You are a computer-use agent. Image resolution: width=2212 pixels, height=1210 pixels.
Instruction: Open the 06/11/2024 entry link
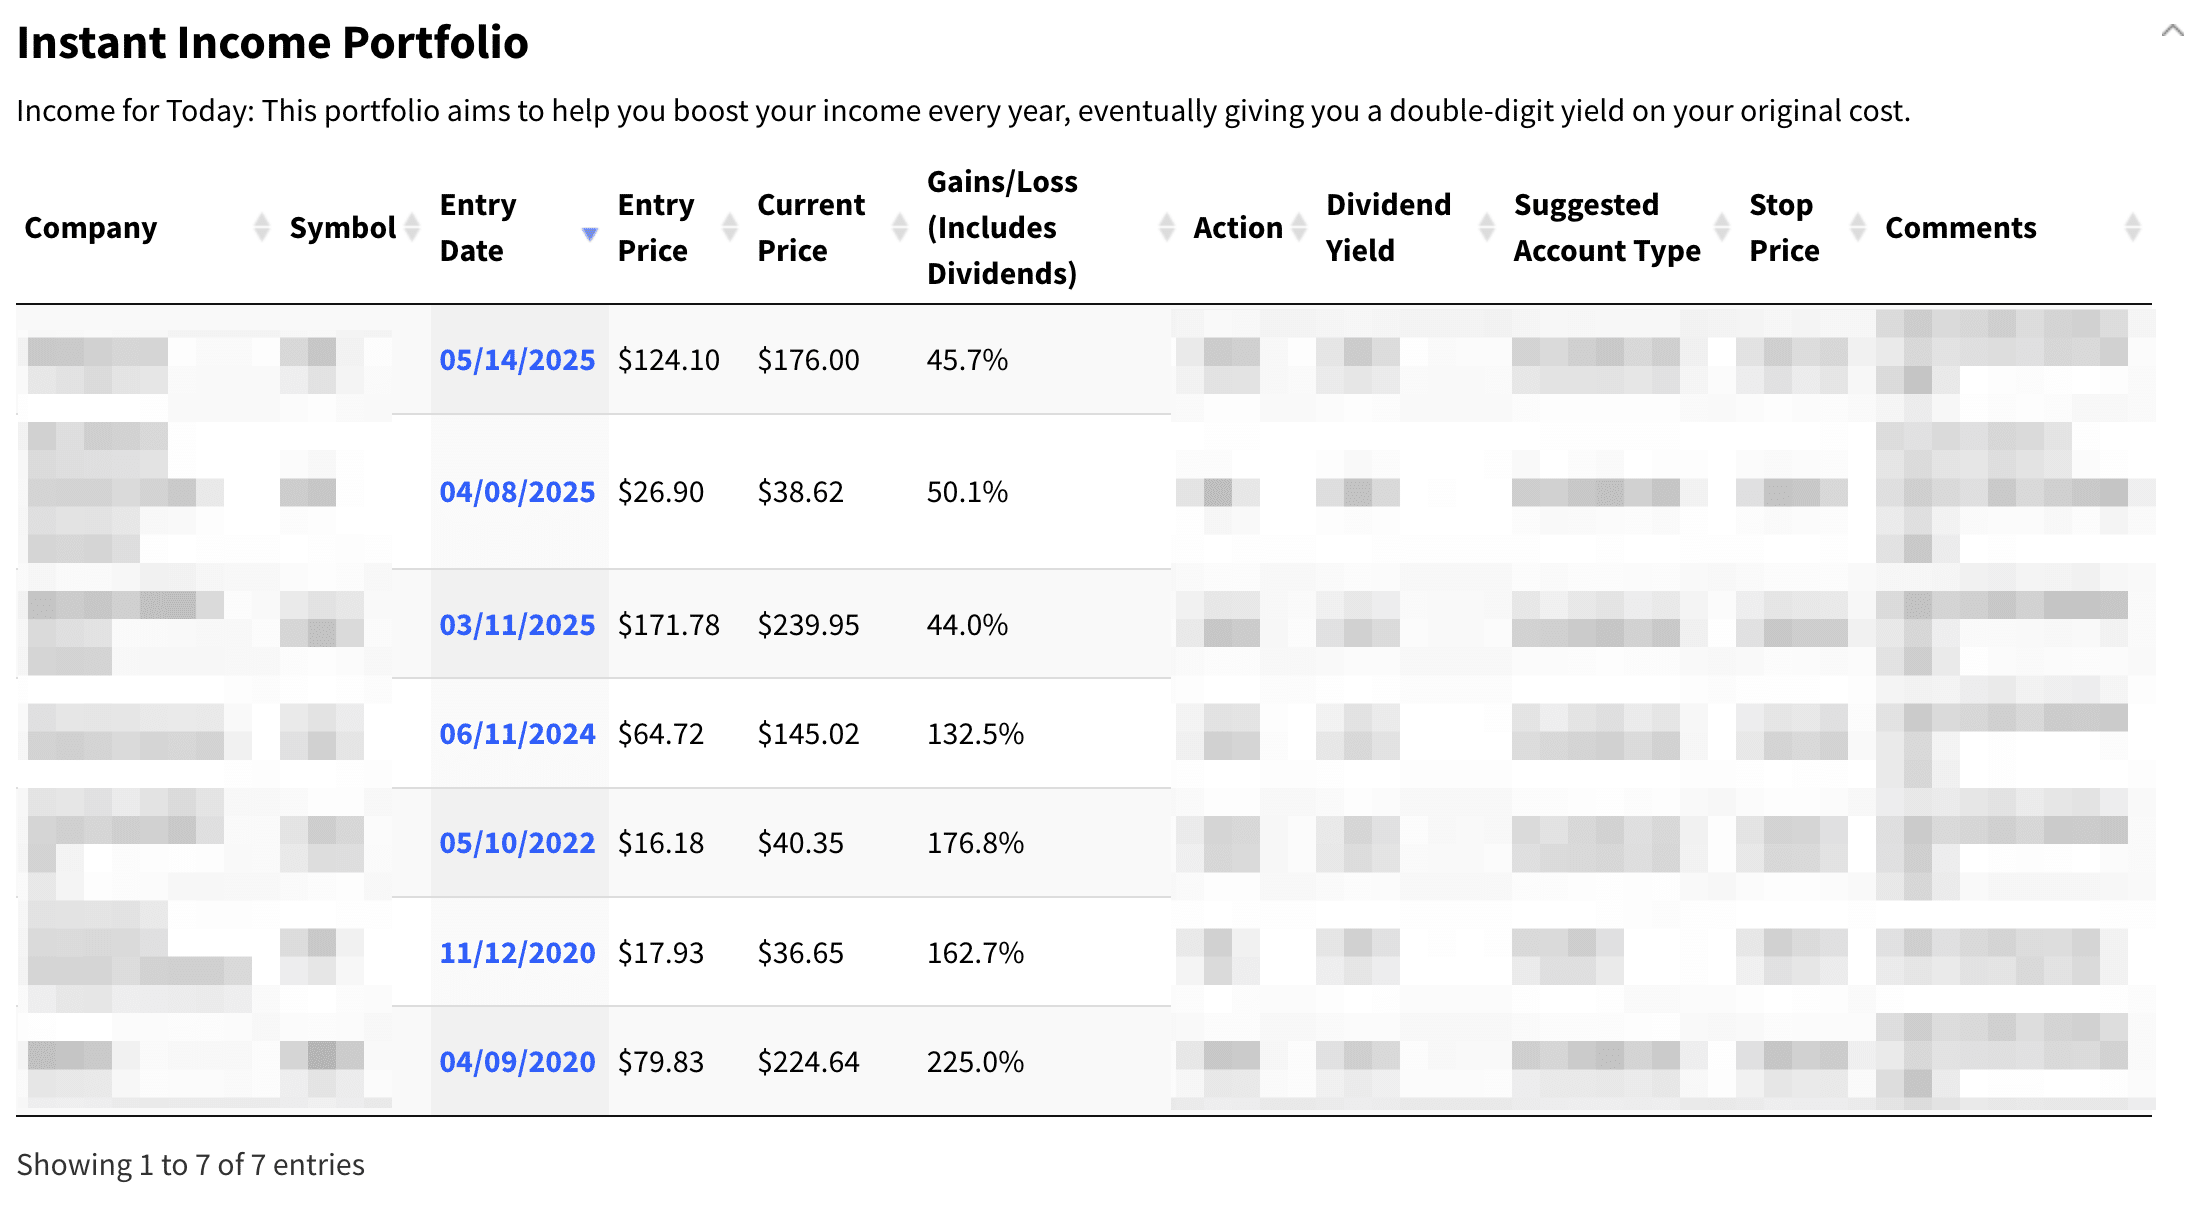pos(517,734)
